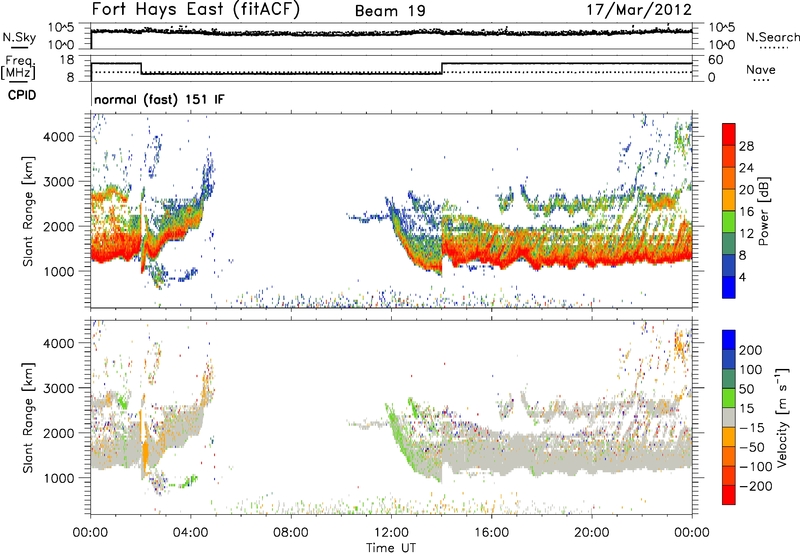
Task: Click the gray segment of velocity colorbar
Action: point(729,417)
